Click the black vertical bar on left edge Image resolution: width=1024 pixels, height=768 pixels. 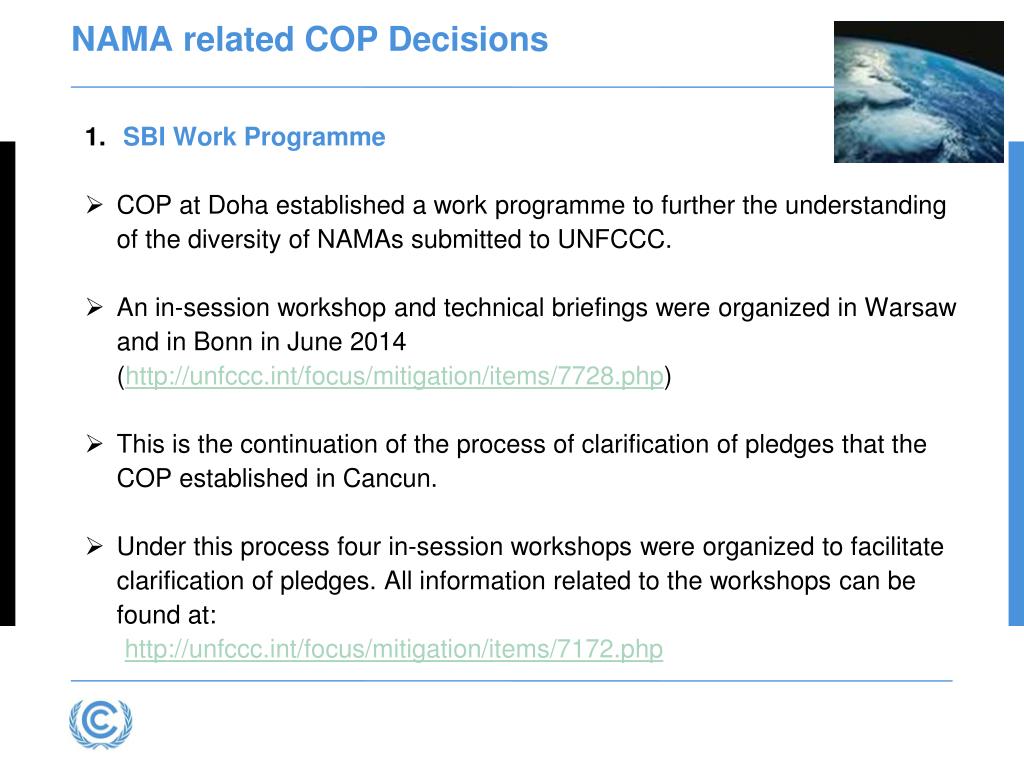point(7,383)
